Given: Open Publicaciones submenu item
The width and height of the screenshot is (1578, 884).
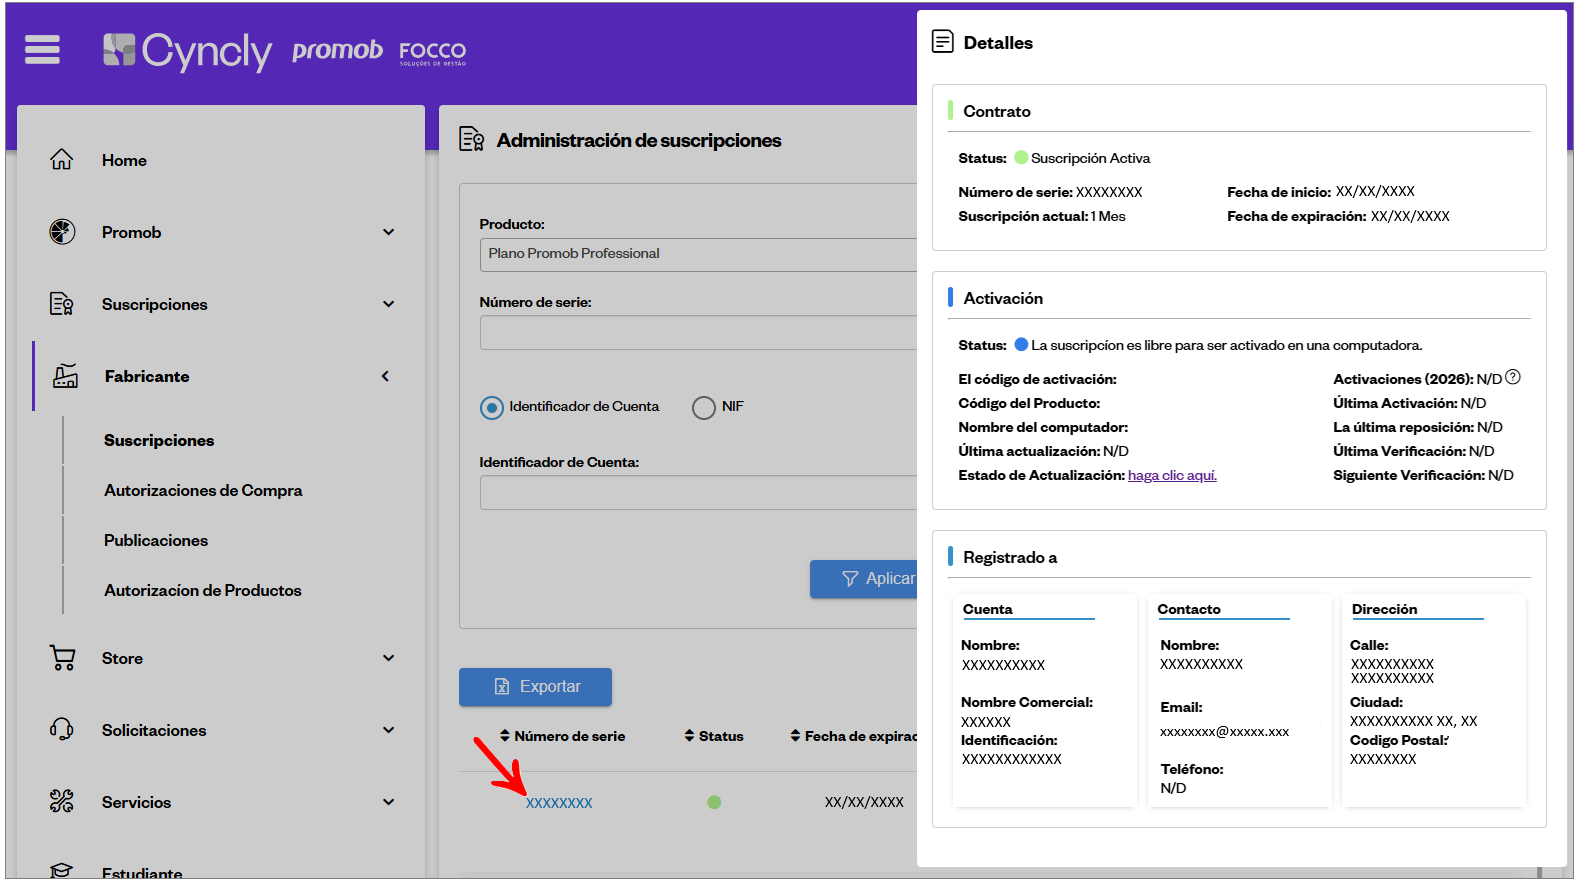Looking at the screenshot, I should click(x=156, y=540).
